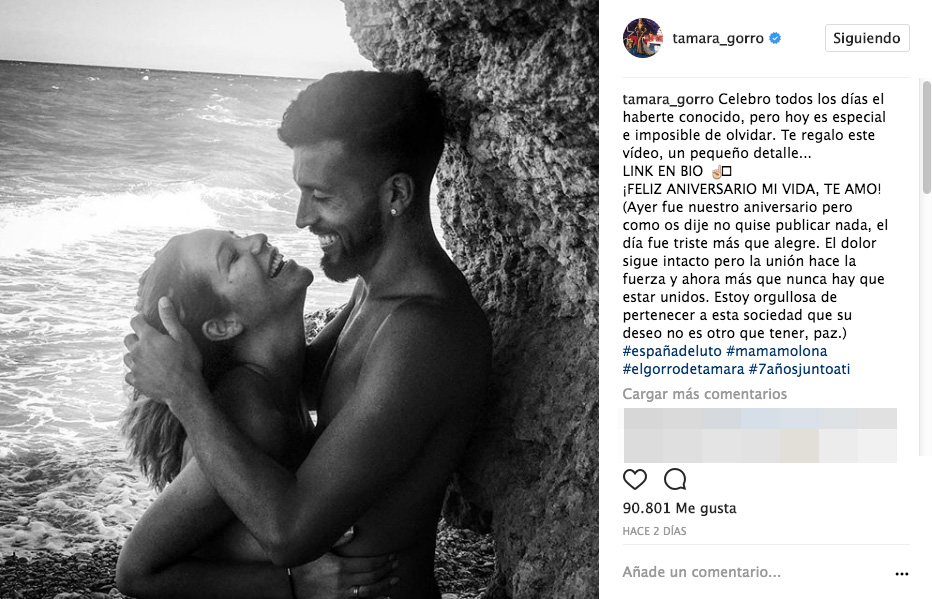The height and width of the screenshot is (599, 932).
Task: Open tamara_gorro username in caption
Action: [x=668, y=99]
